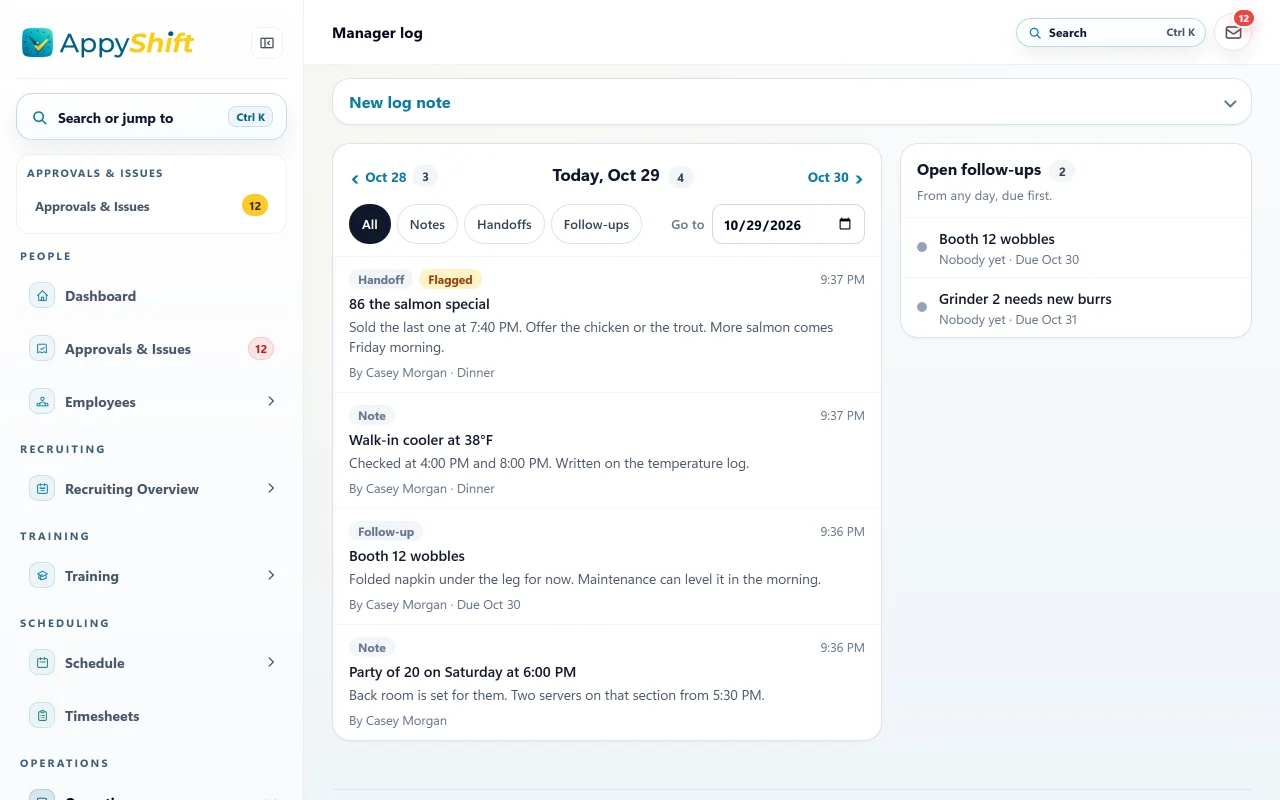
Task: Expand the Schedule submenu chevron
Action: click(271, 662)
